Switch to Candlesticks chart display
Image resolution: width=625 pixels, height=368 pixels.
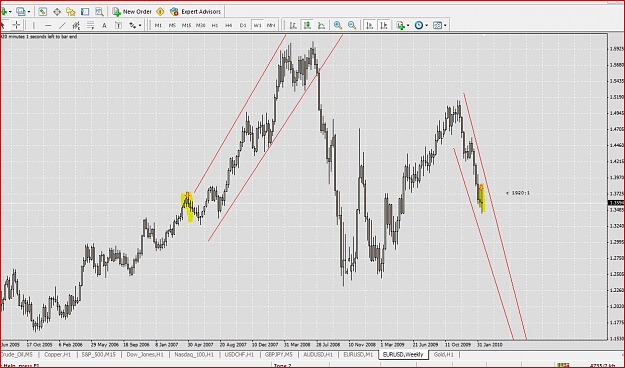tap(307, 26)
